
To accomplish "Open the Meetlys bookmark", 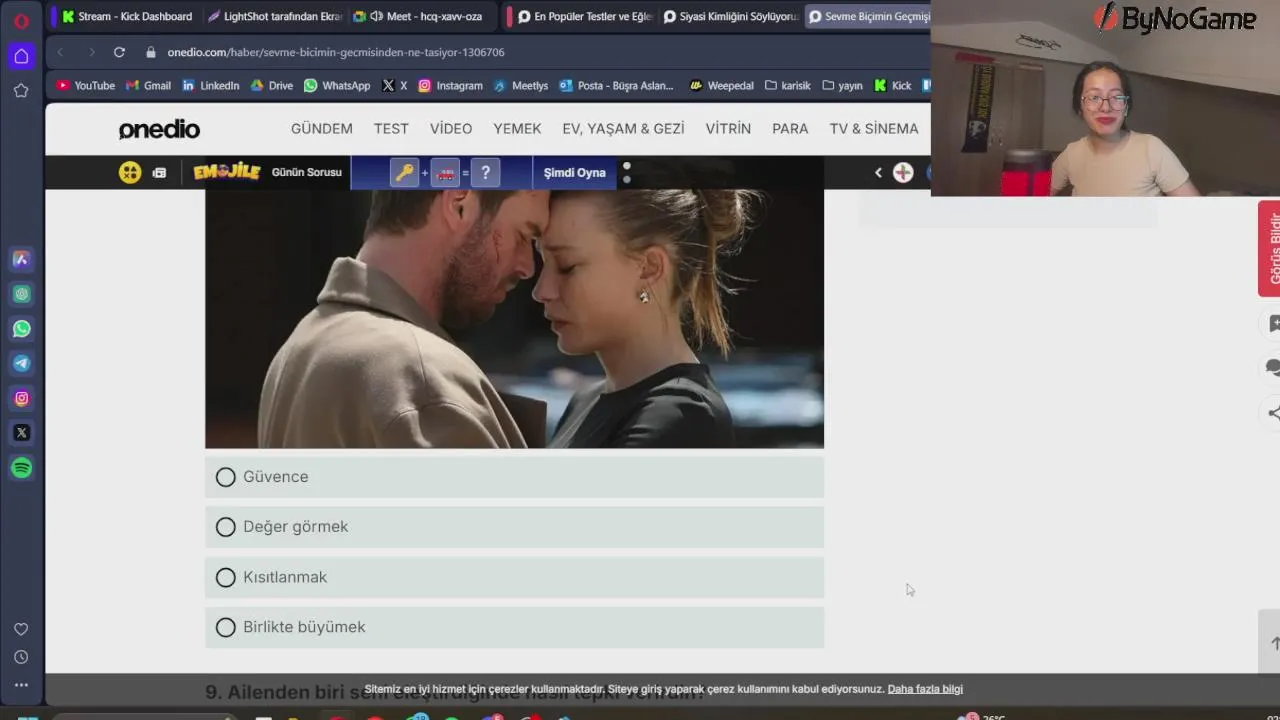I will click(521, 86).
